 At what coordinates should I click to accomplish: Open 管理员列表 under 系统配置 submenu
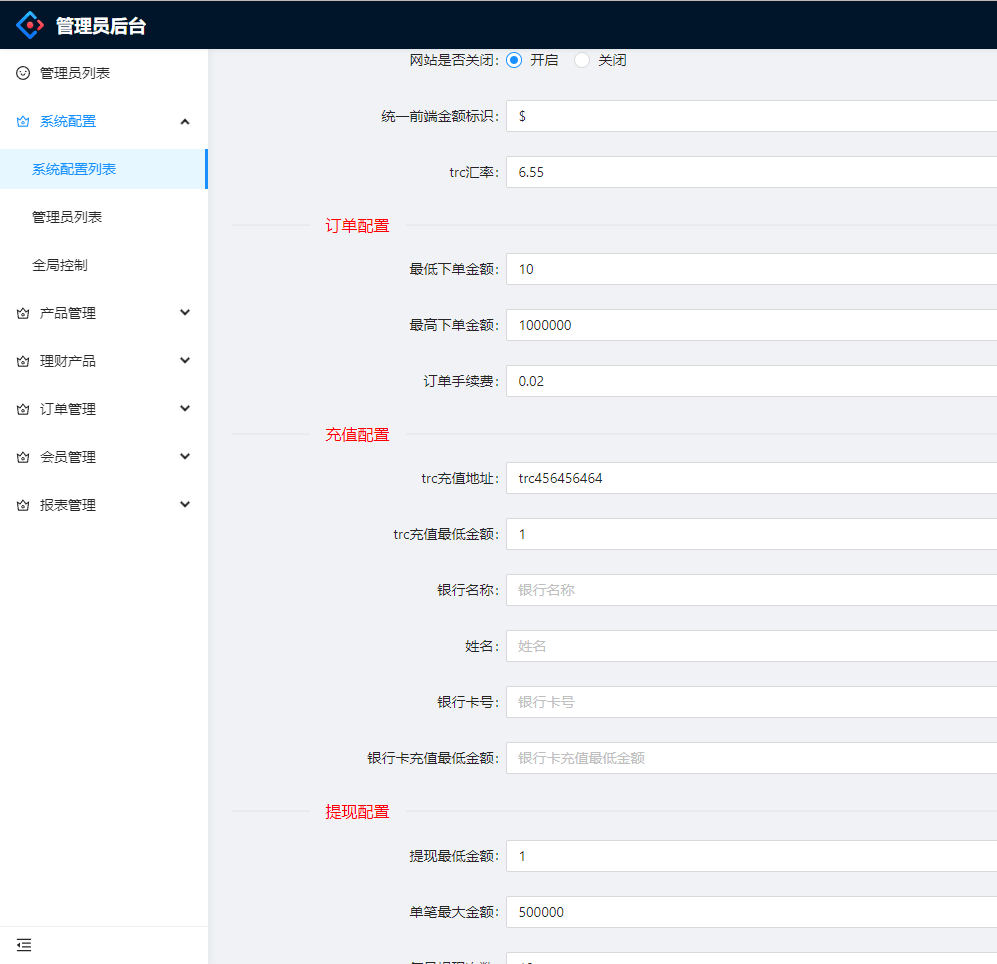coord(67,217)
